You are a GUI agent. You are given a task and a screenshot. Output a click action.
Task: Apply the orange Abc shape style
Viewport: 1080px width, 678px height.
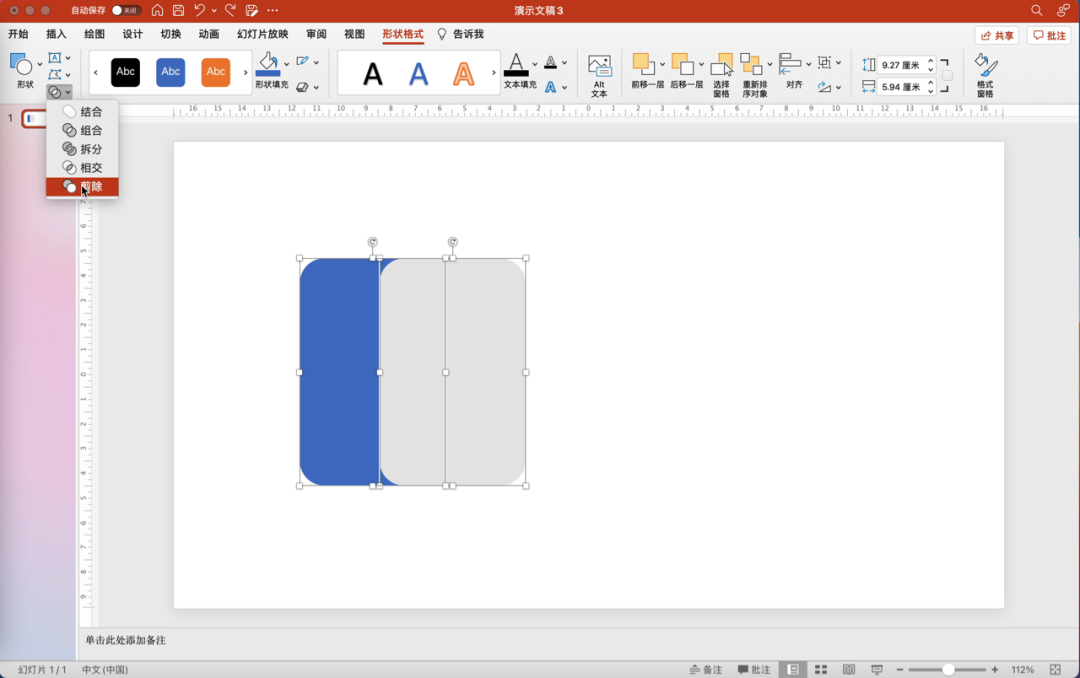[216, 72]
